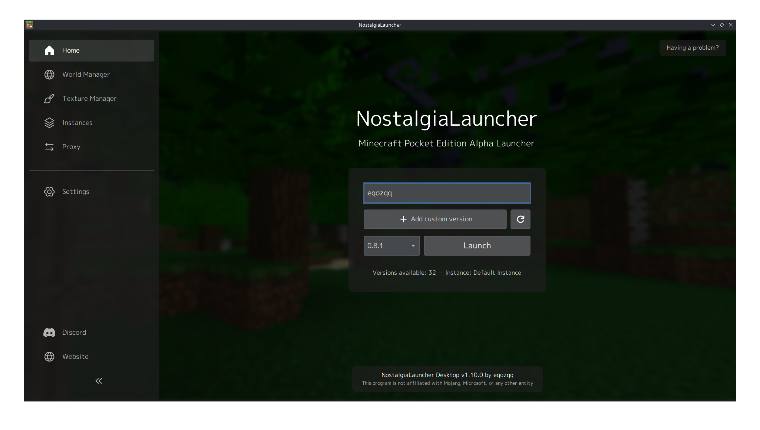Collapse the sidebar with double chevron
This screenshot has width=760, height=430.
pos(99,381)
